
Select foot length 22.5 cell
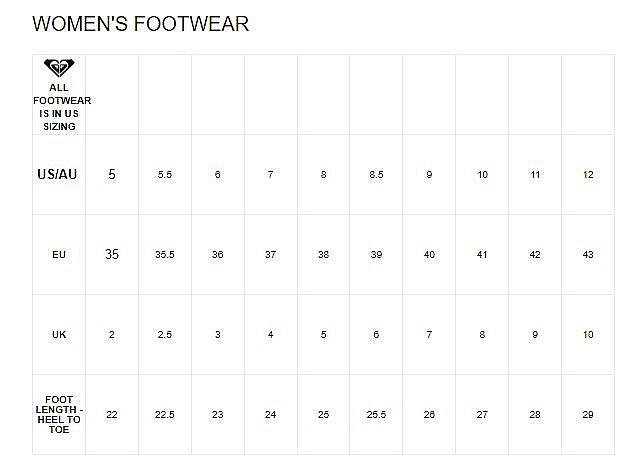click(165, 414)
